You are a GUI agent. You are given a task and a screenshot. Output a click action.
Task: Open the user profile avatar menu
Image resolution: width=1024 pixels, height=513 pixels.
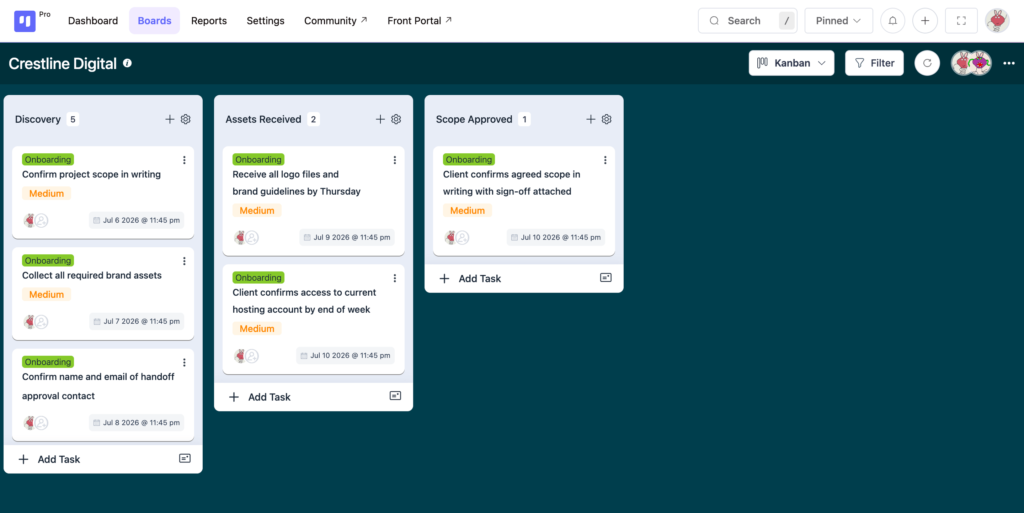(x=997, y=21)
